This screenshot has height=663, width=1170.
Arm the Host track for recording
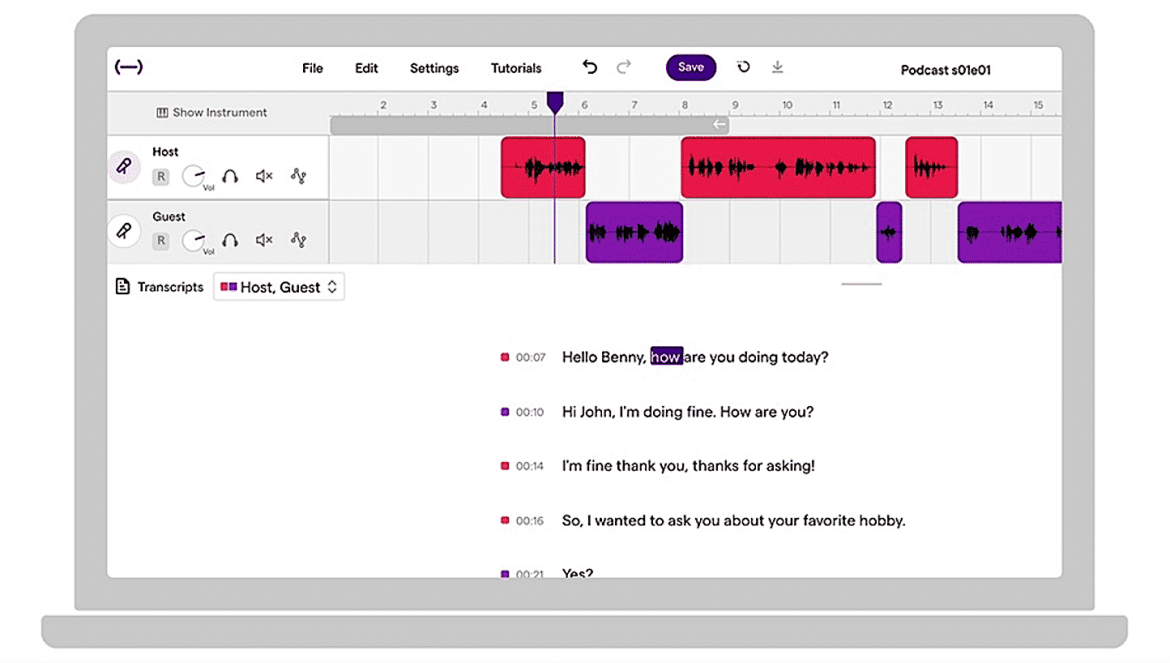(160, 175)
